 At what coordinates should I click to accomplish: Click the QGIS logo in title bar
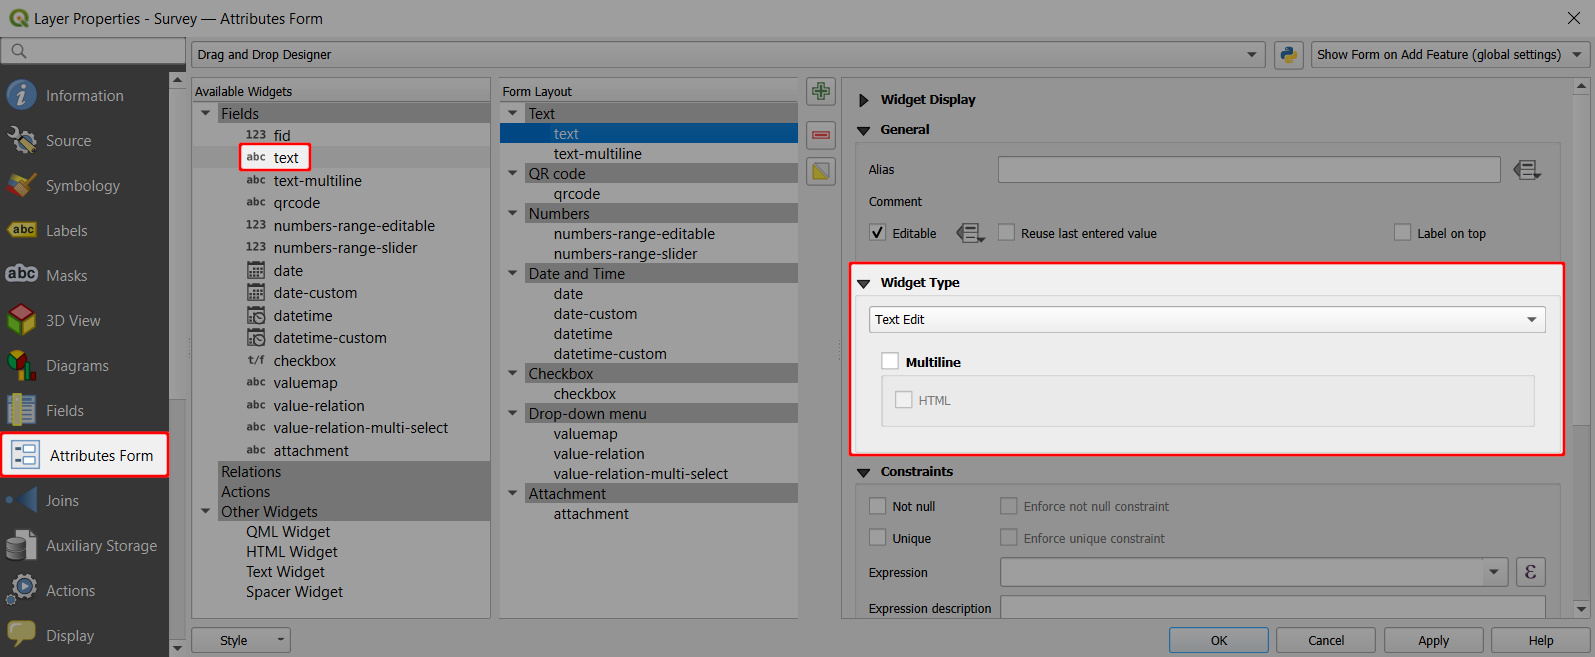click(x=18, y=18)
